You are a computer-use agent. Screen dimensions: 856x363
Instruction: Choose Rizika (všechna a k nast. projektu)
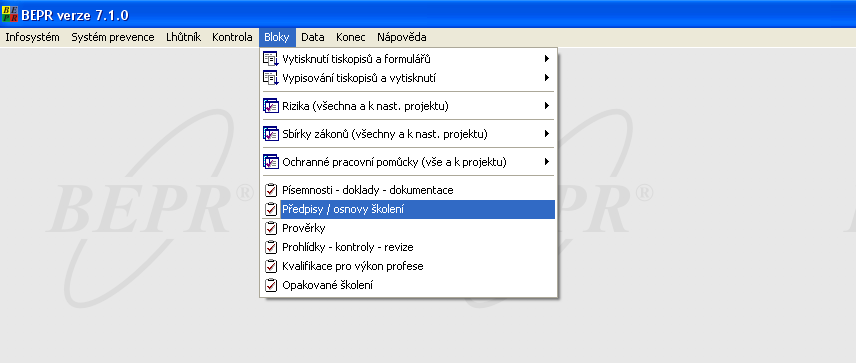(x=408, y=106)
